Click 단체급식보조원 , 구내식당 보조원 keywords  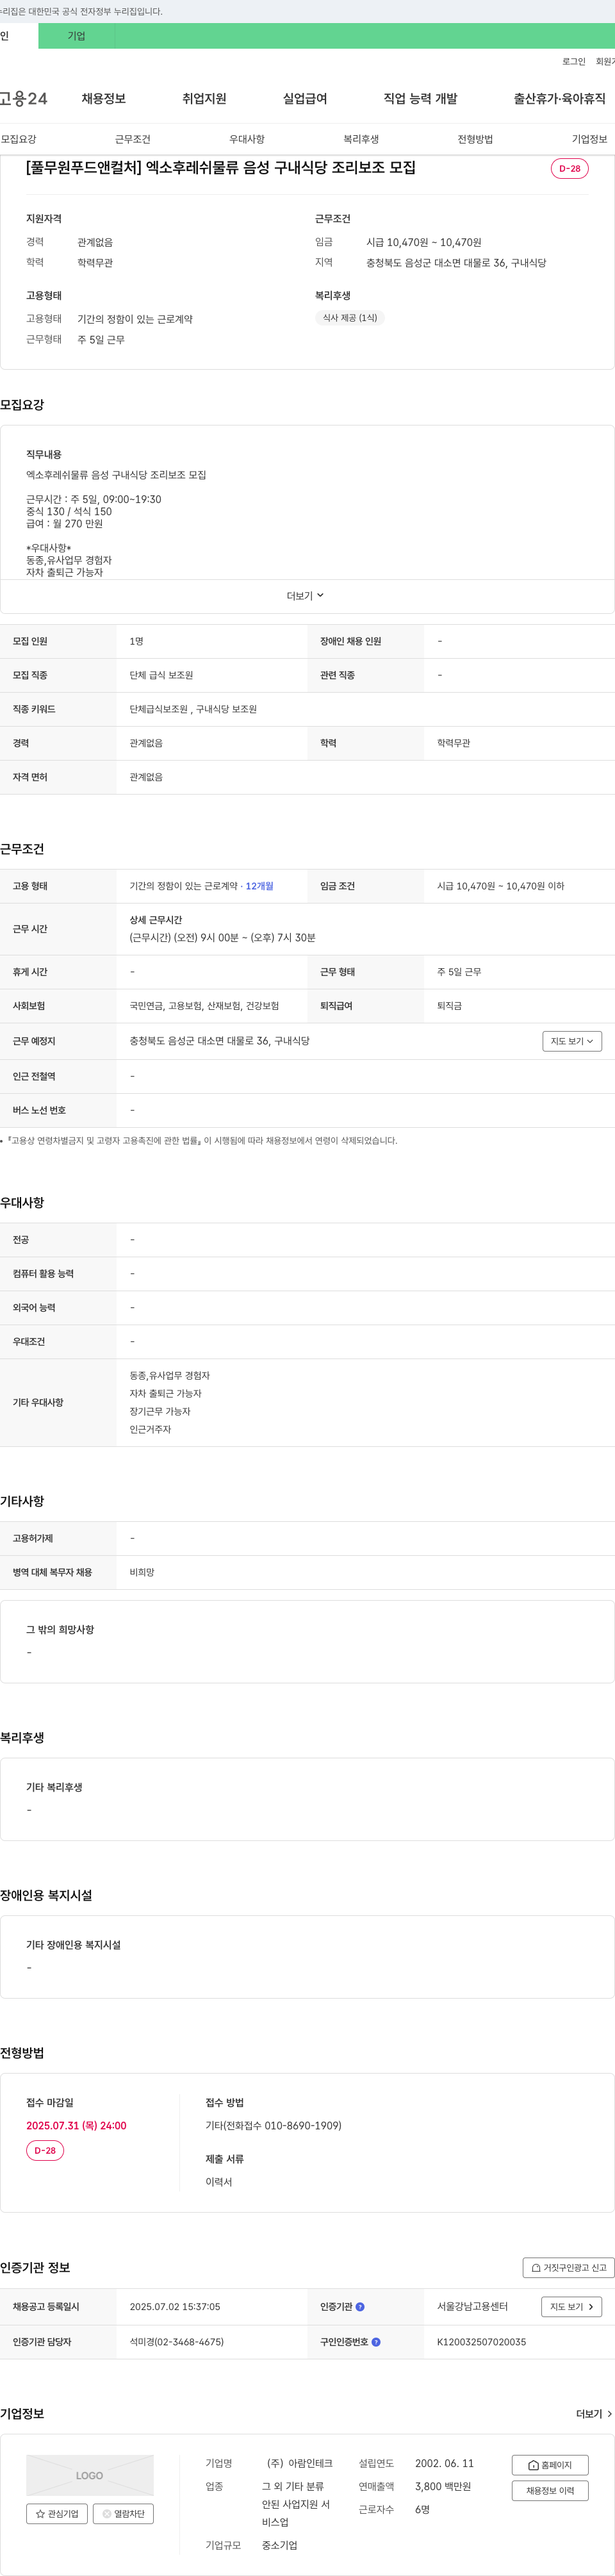click(193, 709)
